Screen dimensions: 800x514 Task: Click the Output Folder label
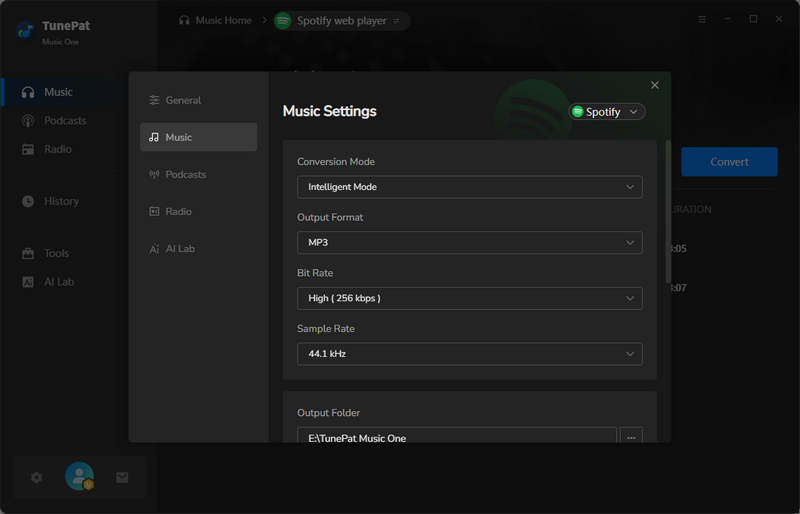point(328,412)
